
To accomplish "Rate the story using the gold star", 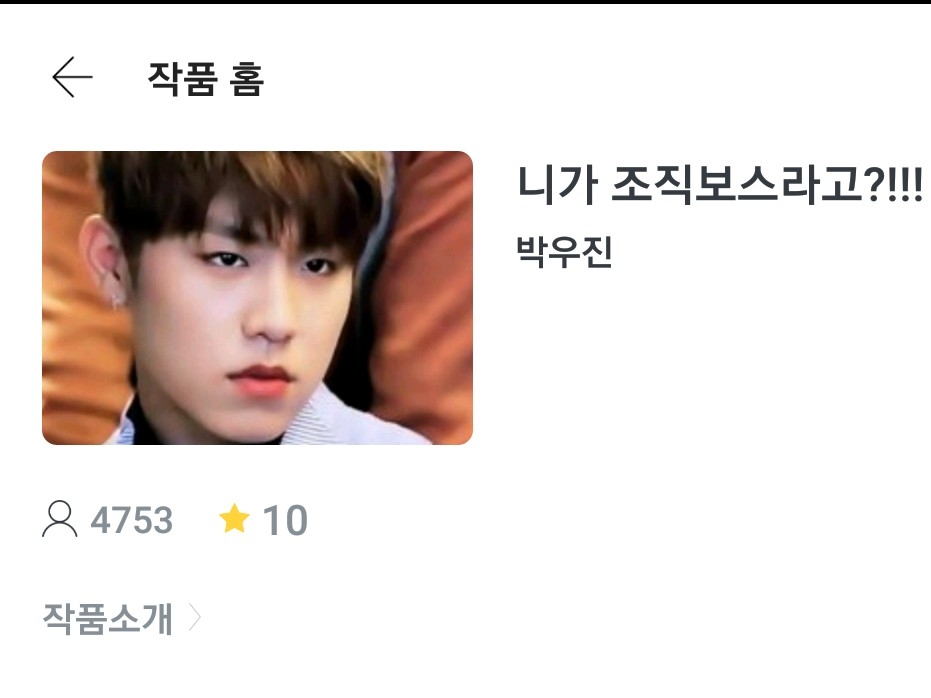I will (234, 518).
